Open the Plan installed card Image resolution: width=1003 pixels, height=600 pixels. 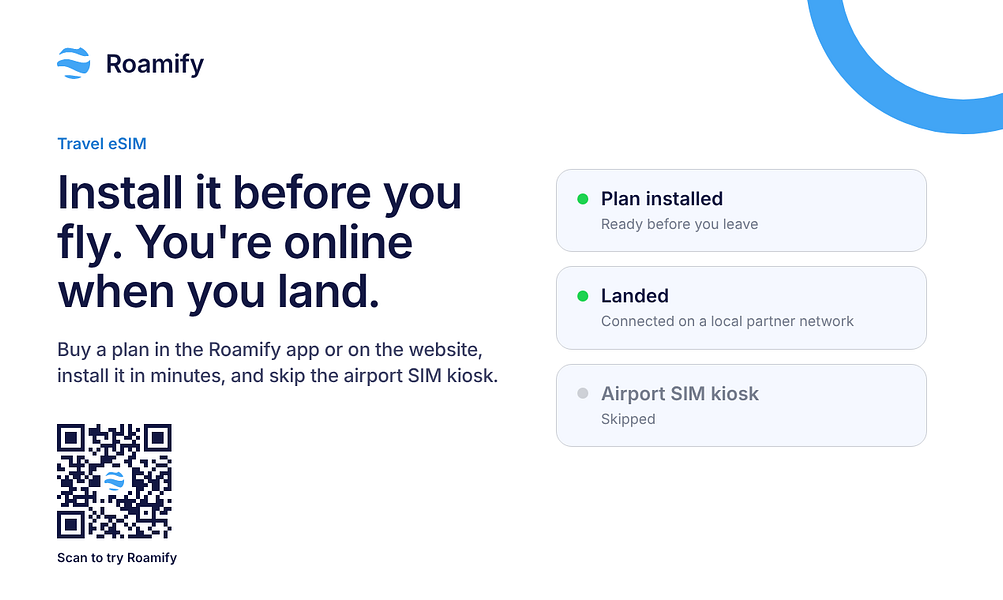[741, 210]
